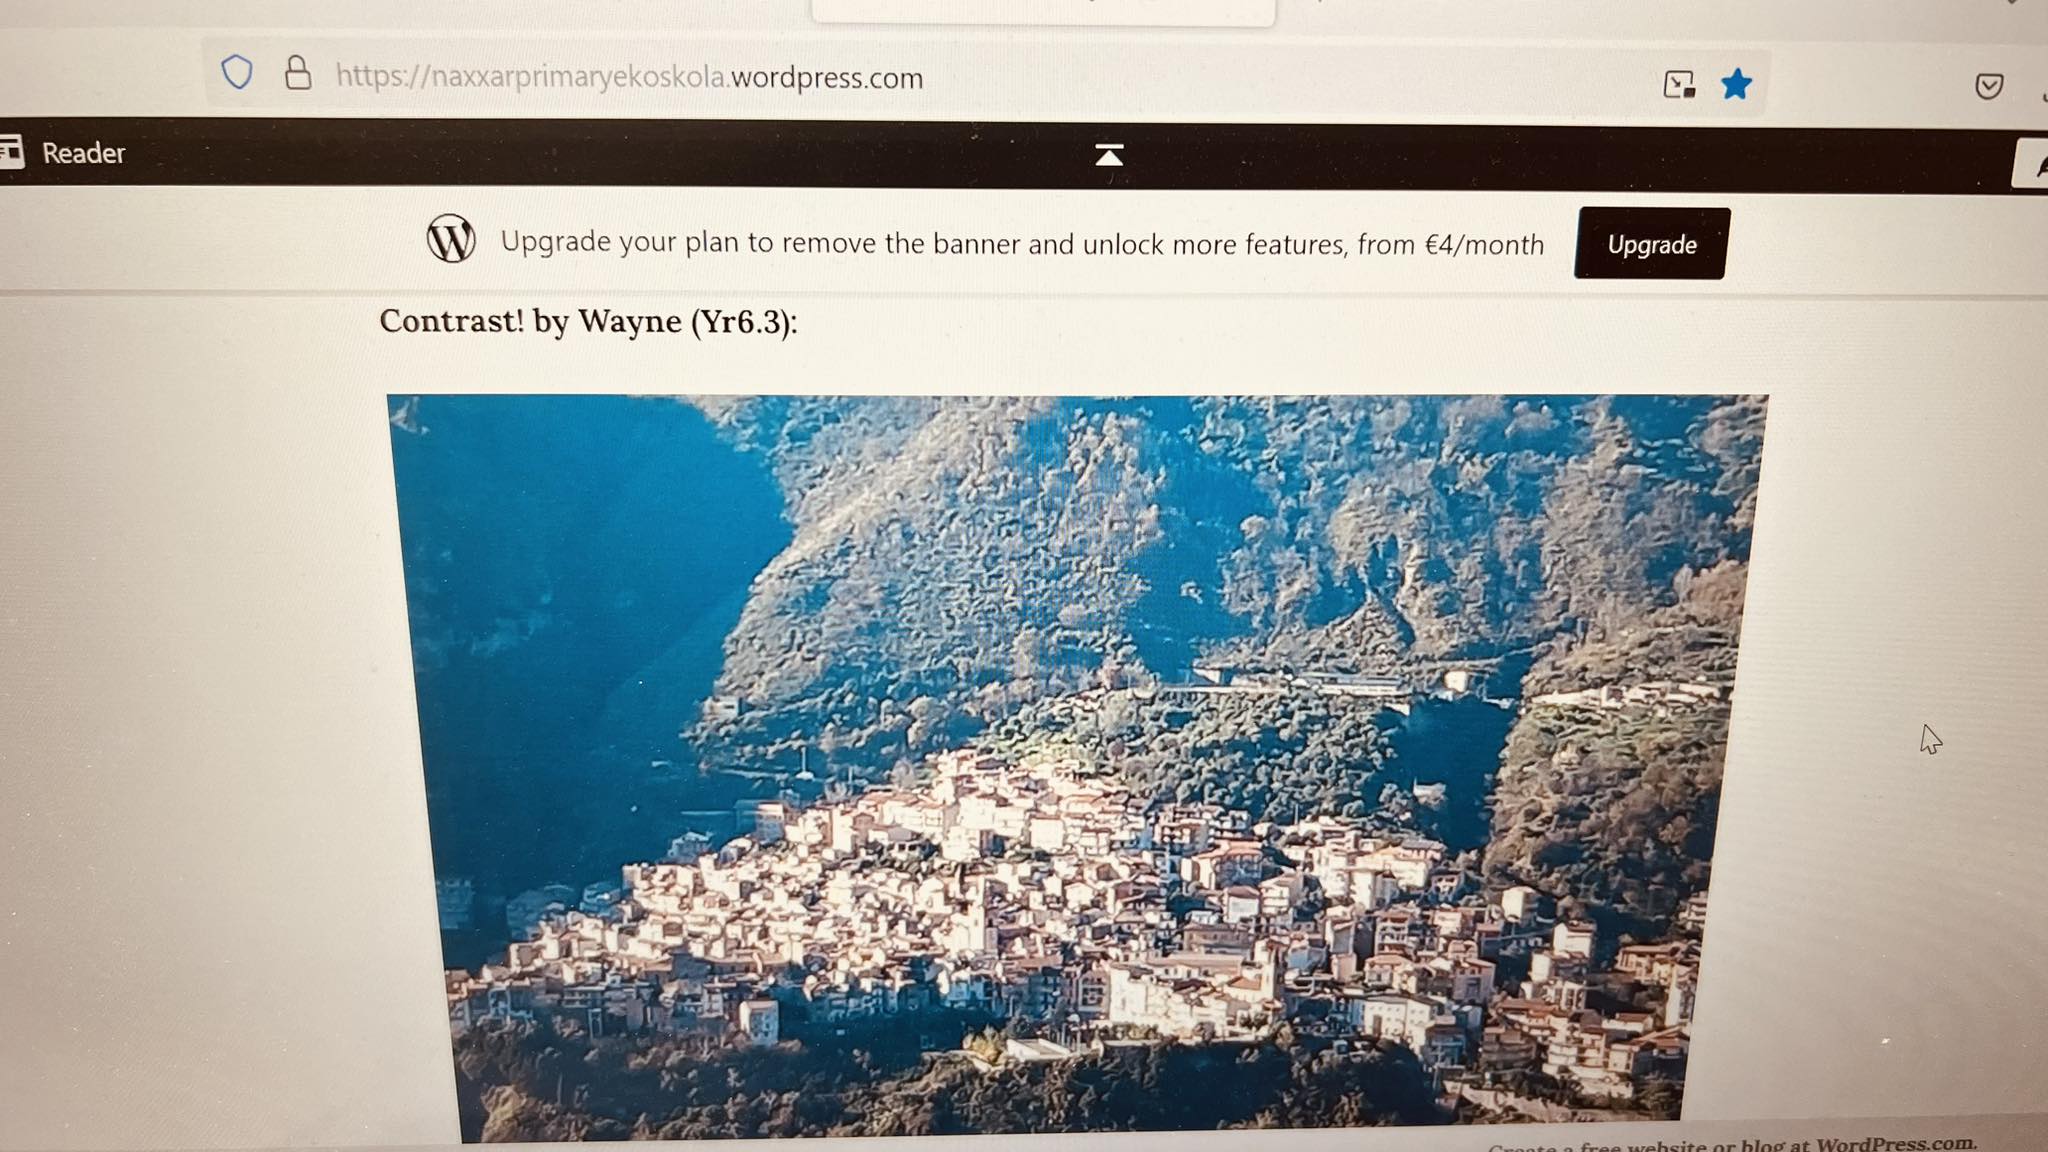Click the '€4/month' price text in banner

[x=1484, y=245]
